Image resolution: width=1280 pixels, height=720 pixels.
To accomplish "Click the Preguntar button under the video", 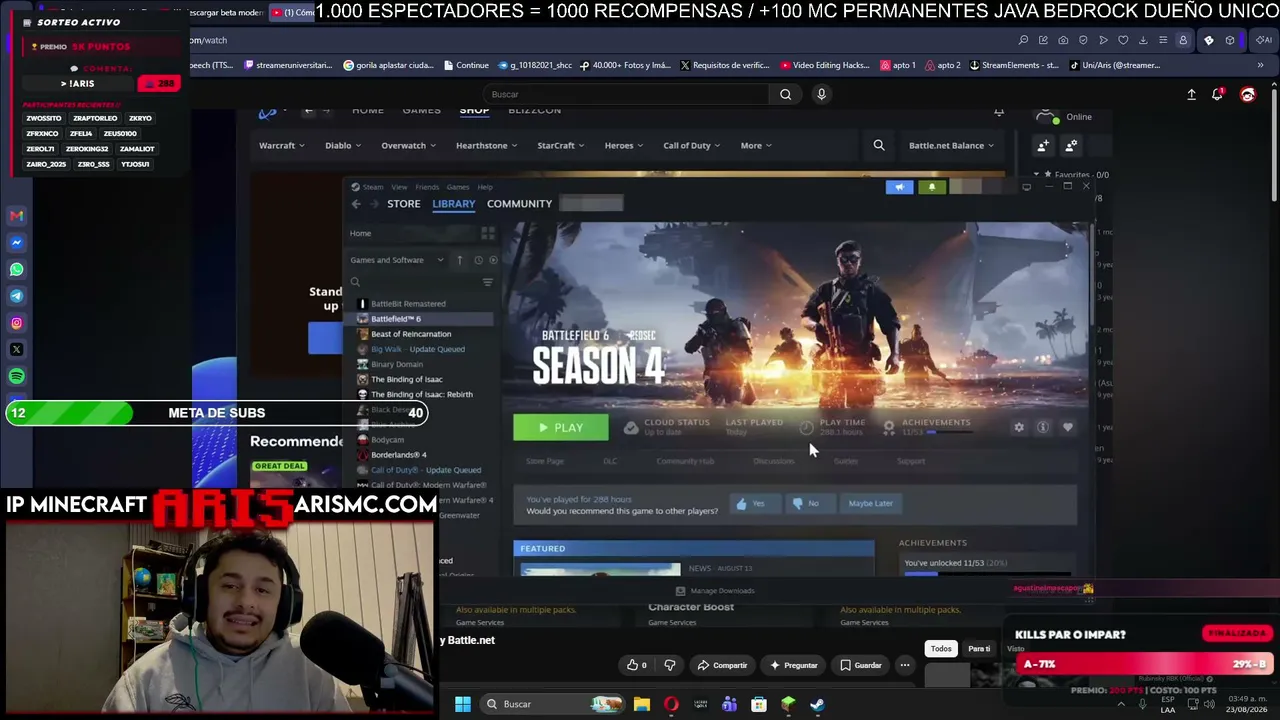I will pyautogui.click(x=793, y=665).
